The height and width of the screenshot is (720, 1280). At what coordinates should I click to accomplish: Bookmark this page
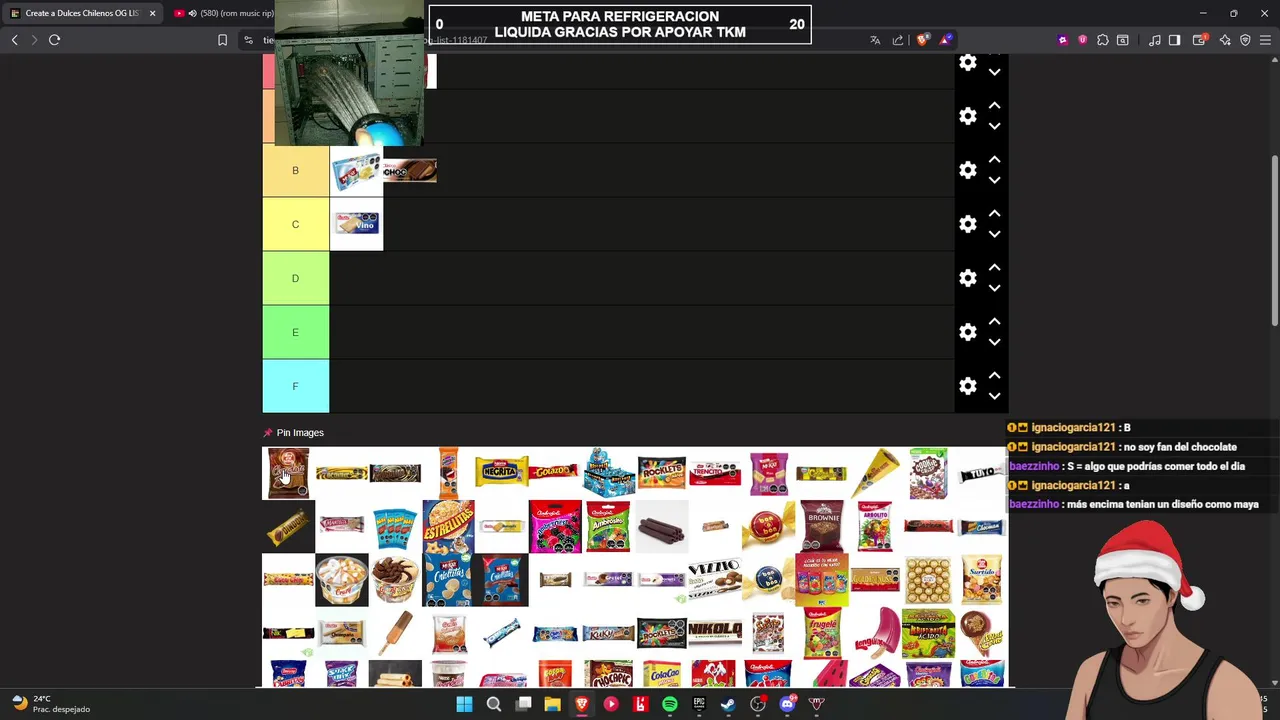222,40
